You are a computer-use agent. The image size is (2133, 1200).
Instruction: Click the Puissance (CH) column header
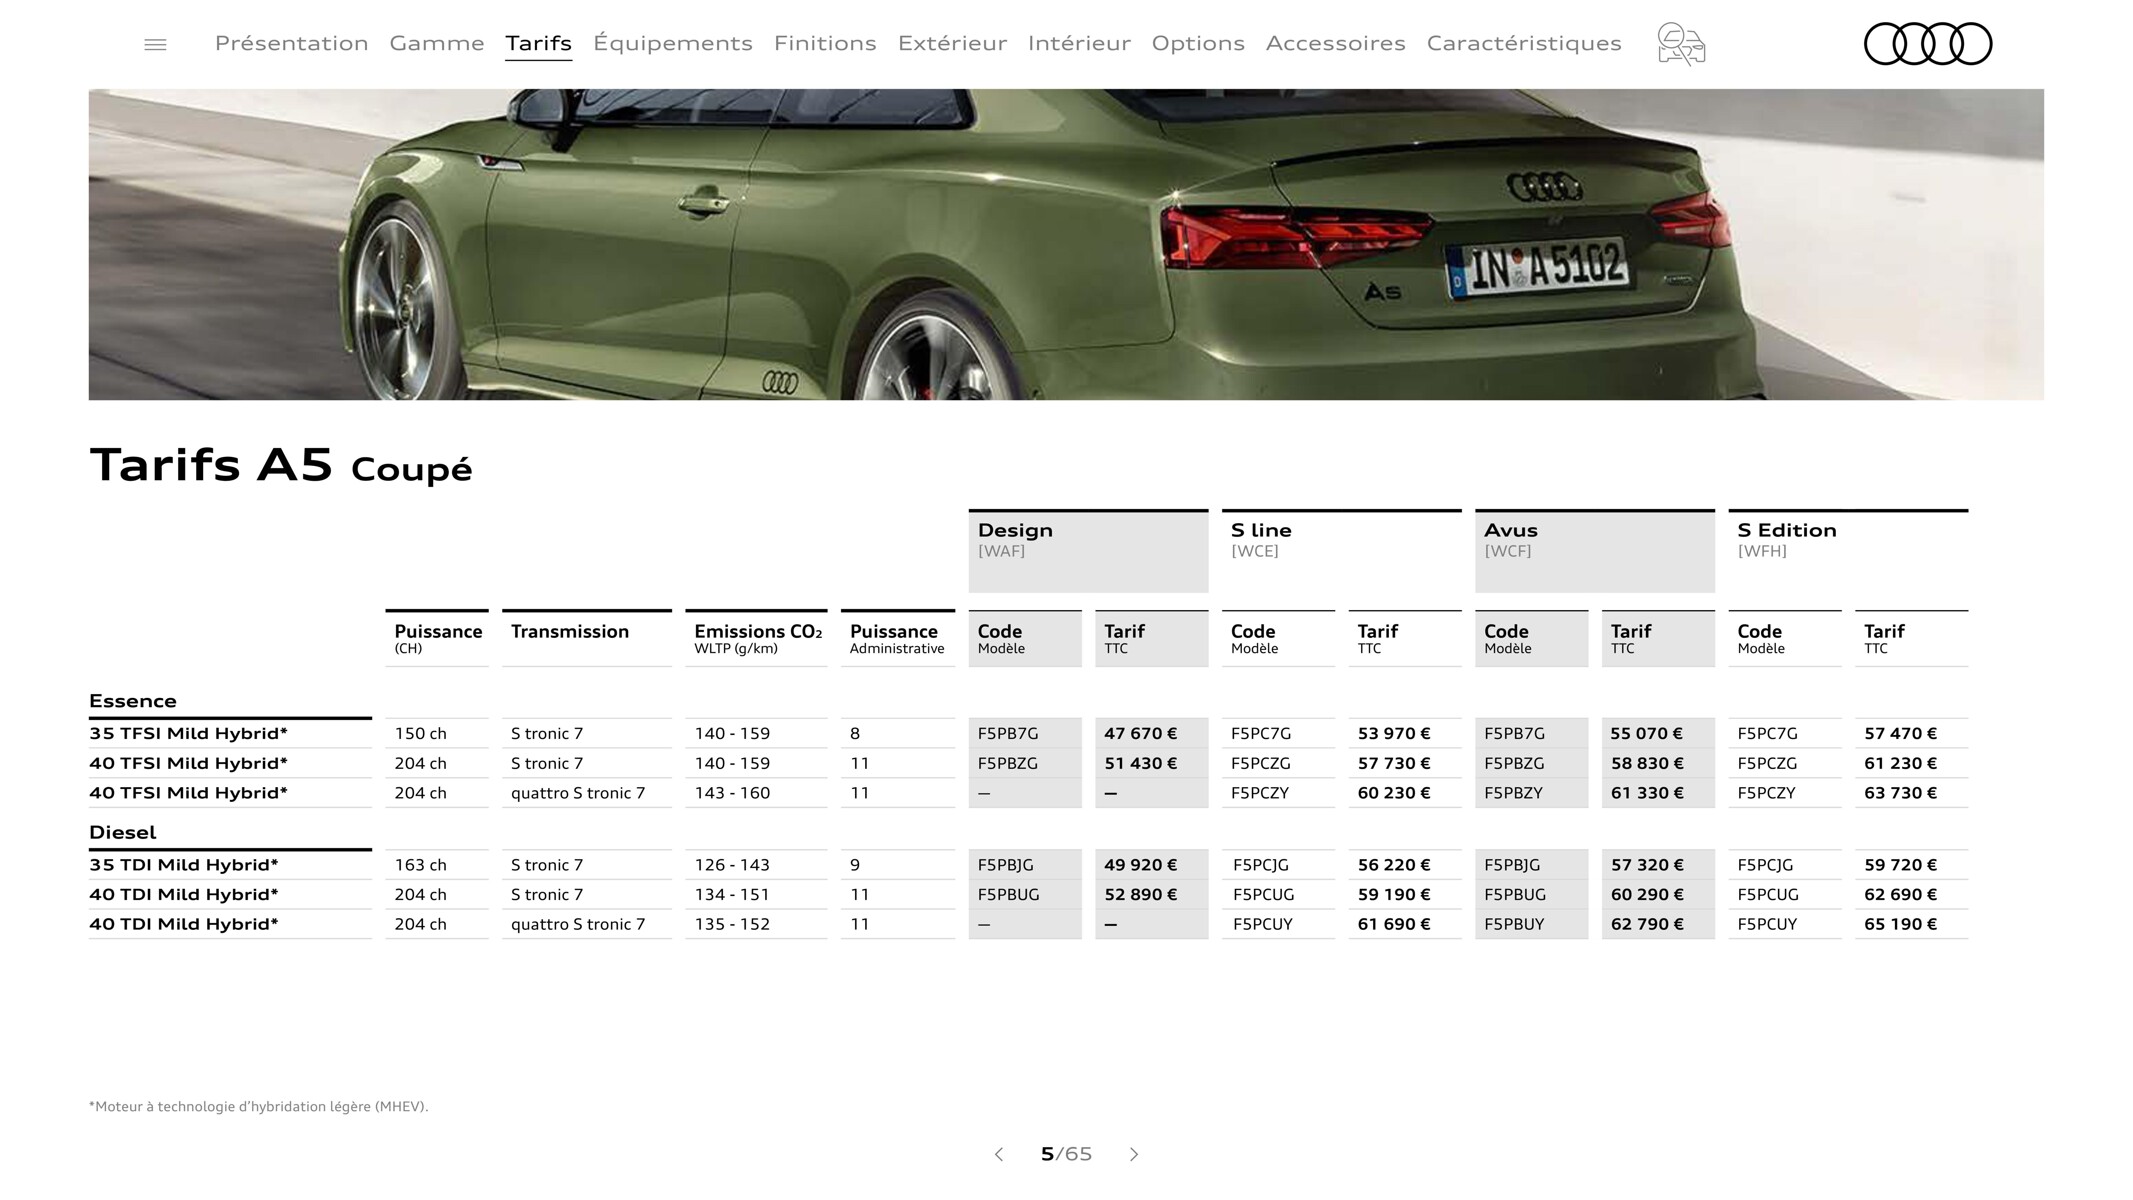tap(437, 638)
